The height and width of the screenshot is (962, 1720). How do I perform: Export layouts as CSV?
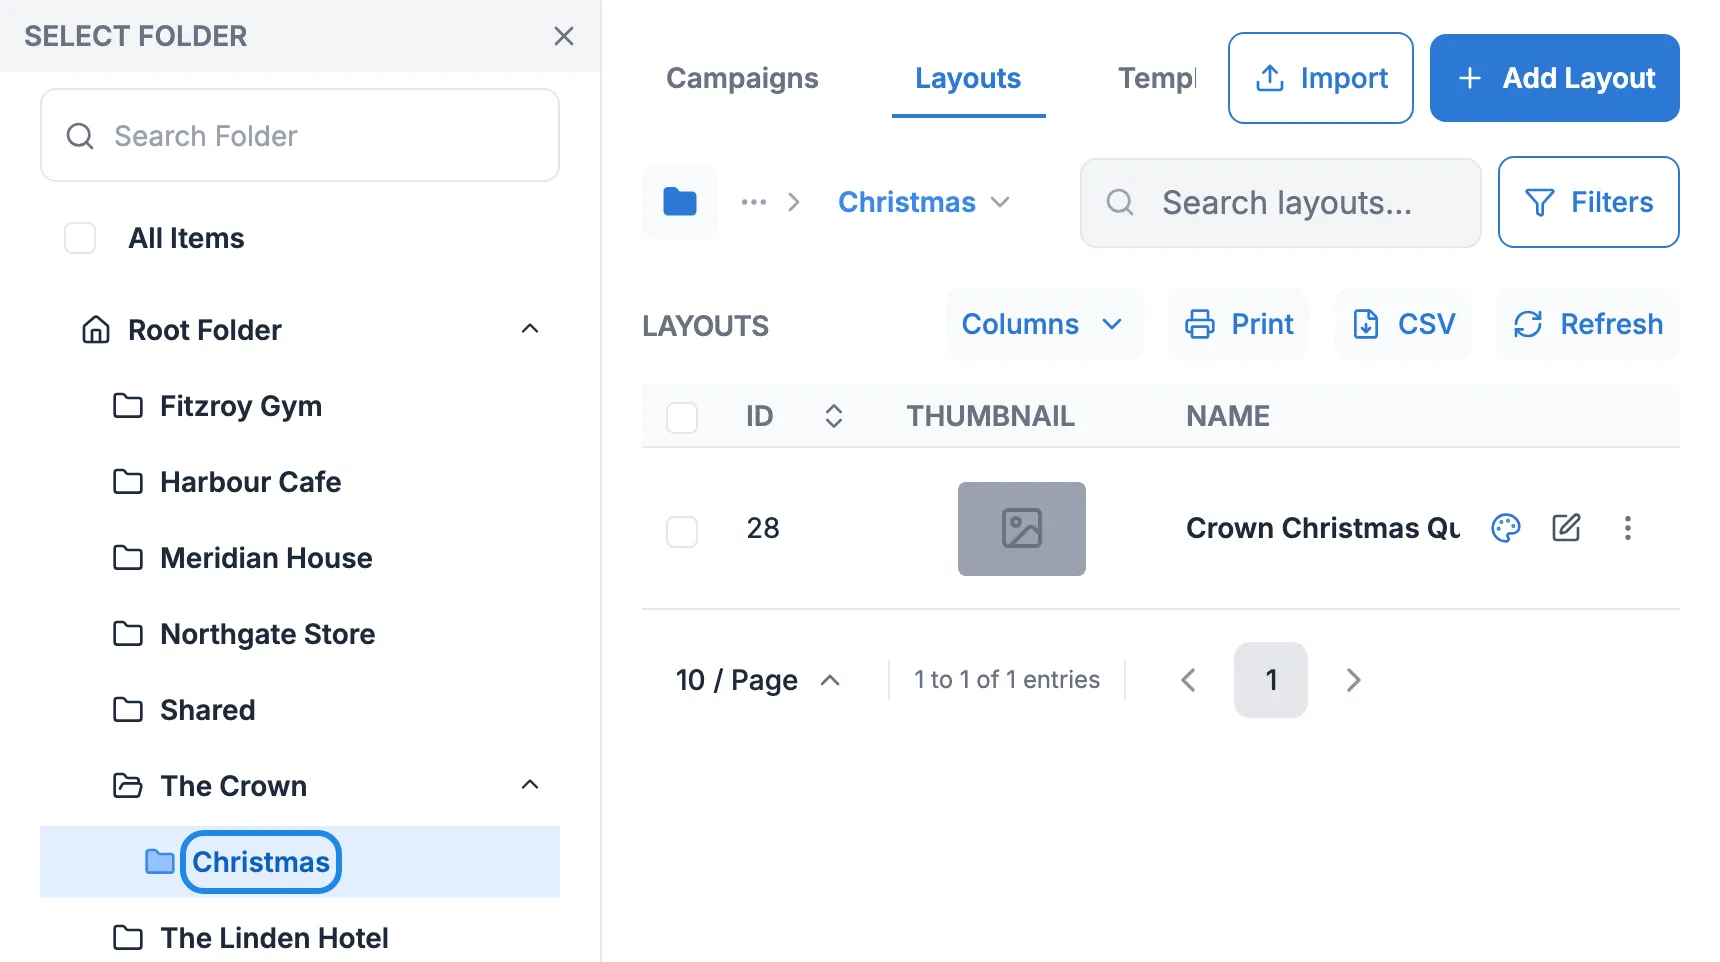coord(1404,324)
